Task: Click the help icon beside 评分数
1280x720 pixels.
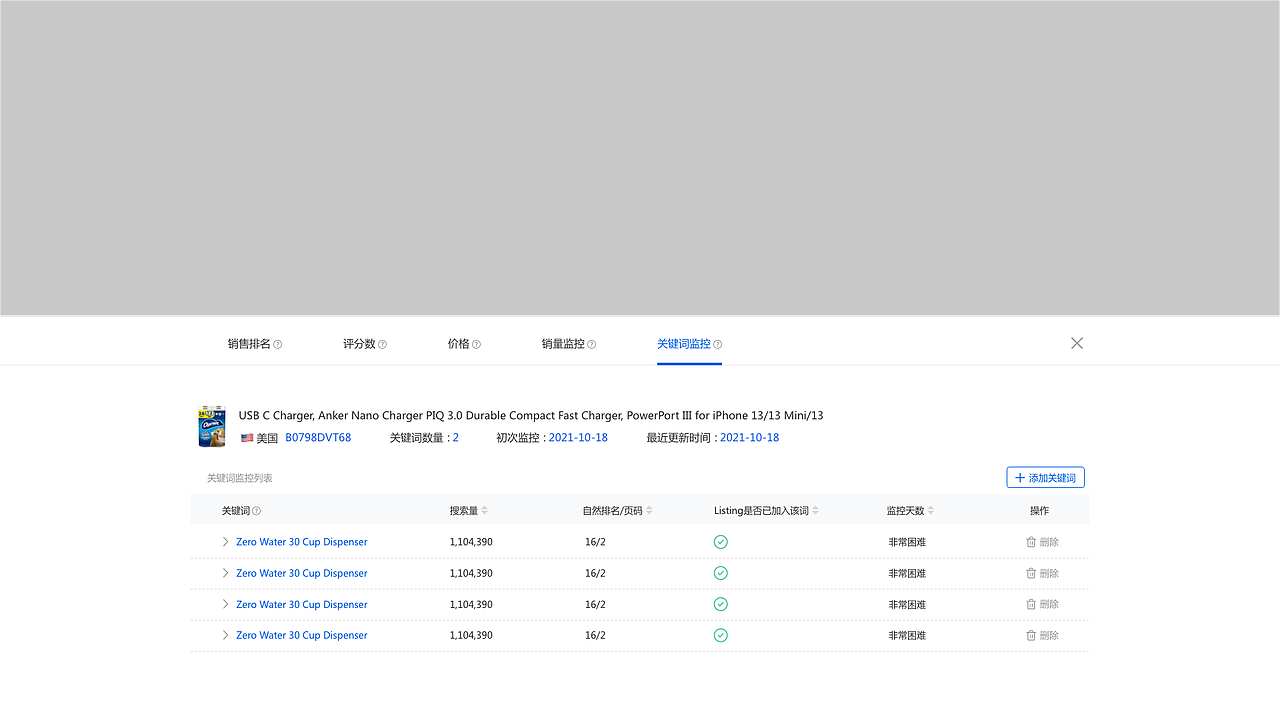Action: (x=382, y=344)
